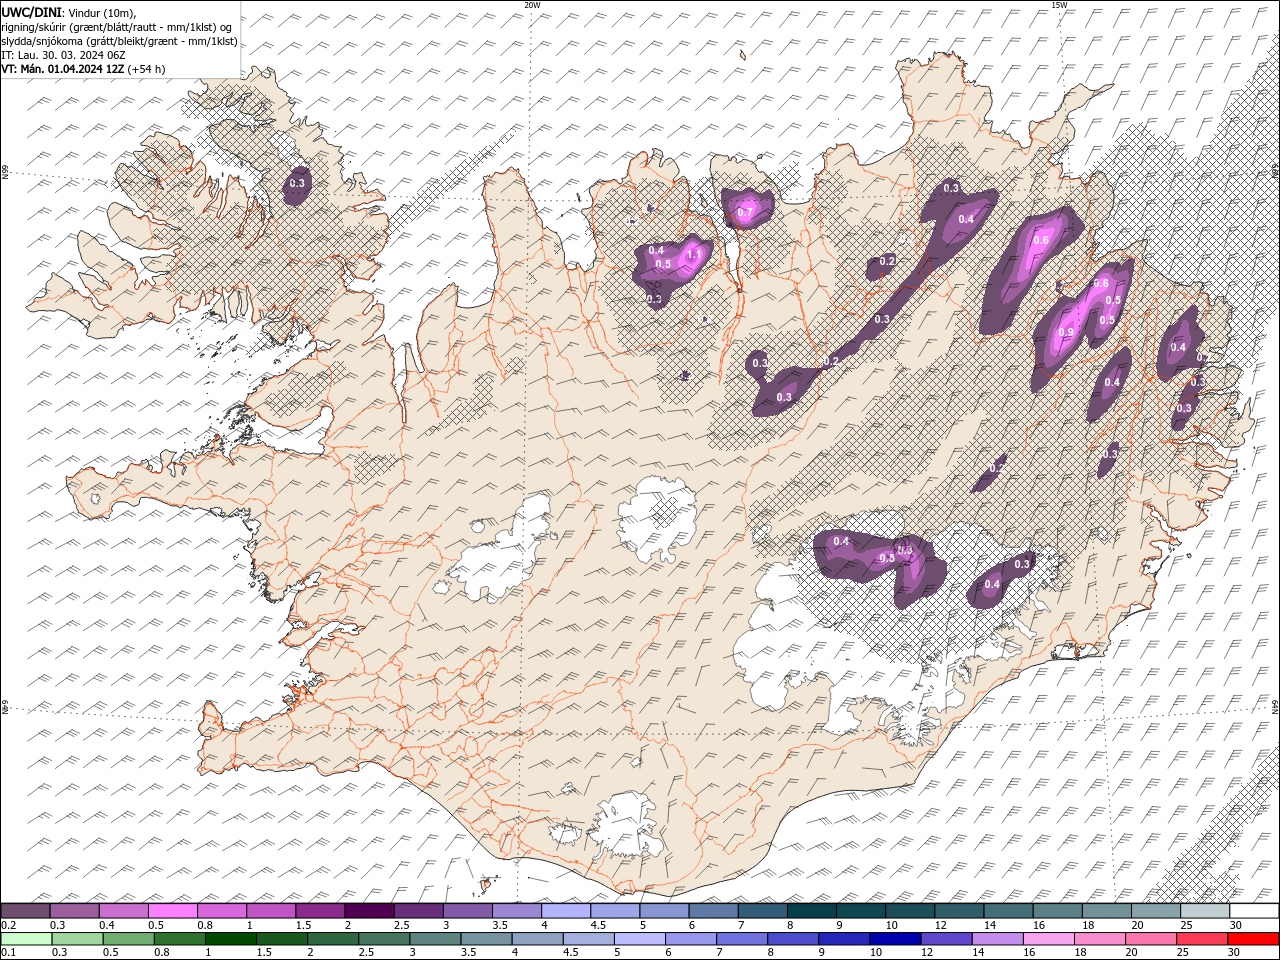
Task: Click the 0.7 snowfall value on map
Action: pyautogui.click(x=745, y=213)
